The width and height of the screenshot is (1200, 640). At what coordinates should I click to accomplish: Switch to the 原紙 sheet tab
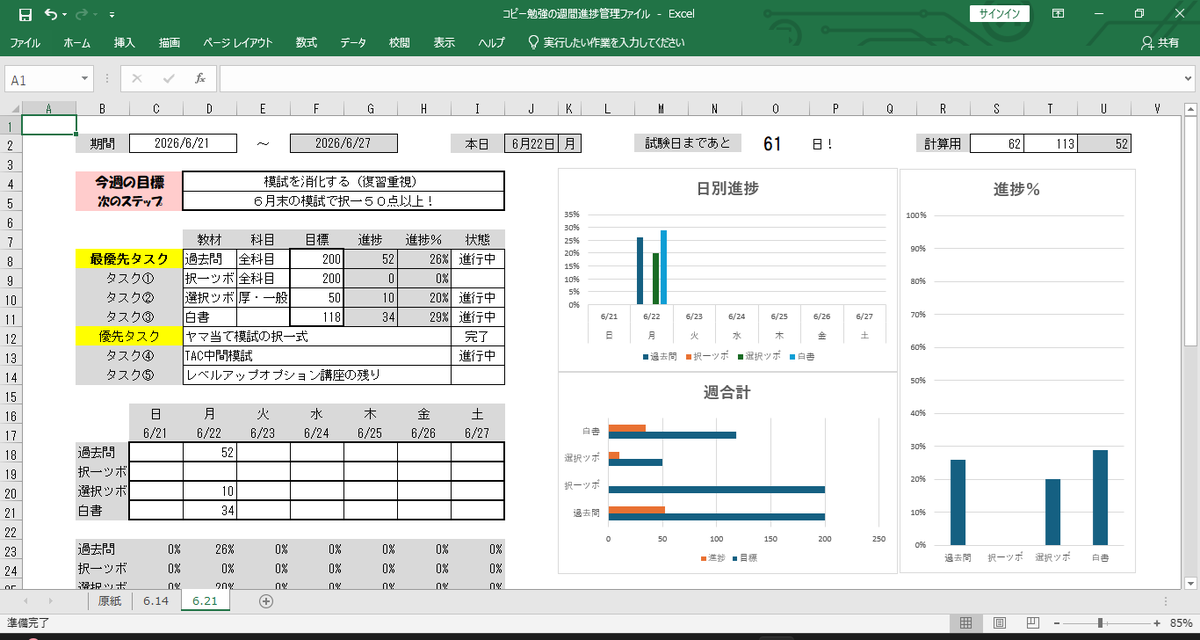click(x=109, y=601)
